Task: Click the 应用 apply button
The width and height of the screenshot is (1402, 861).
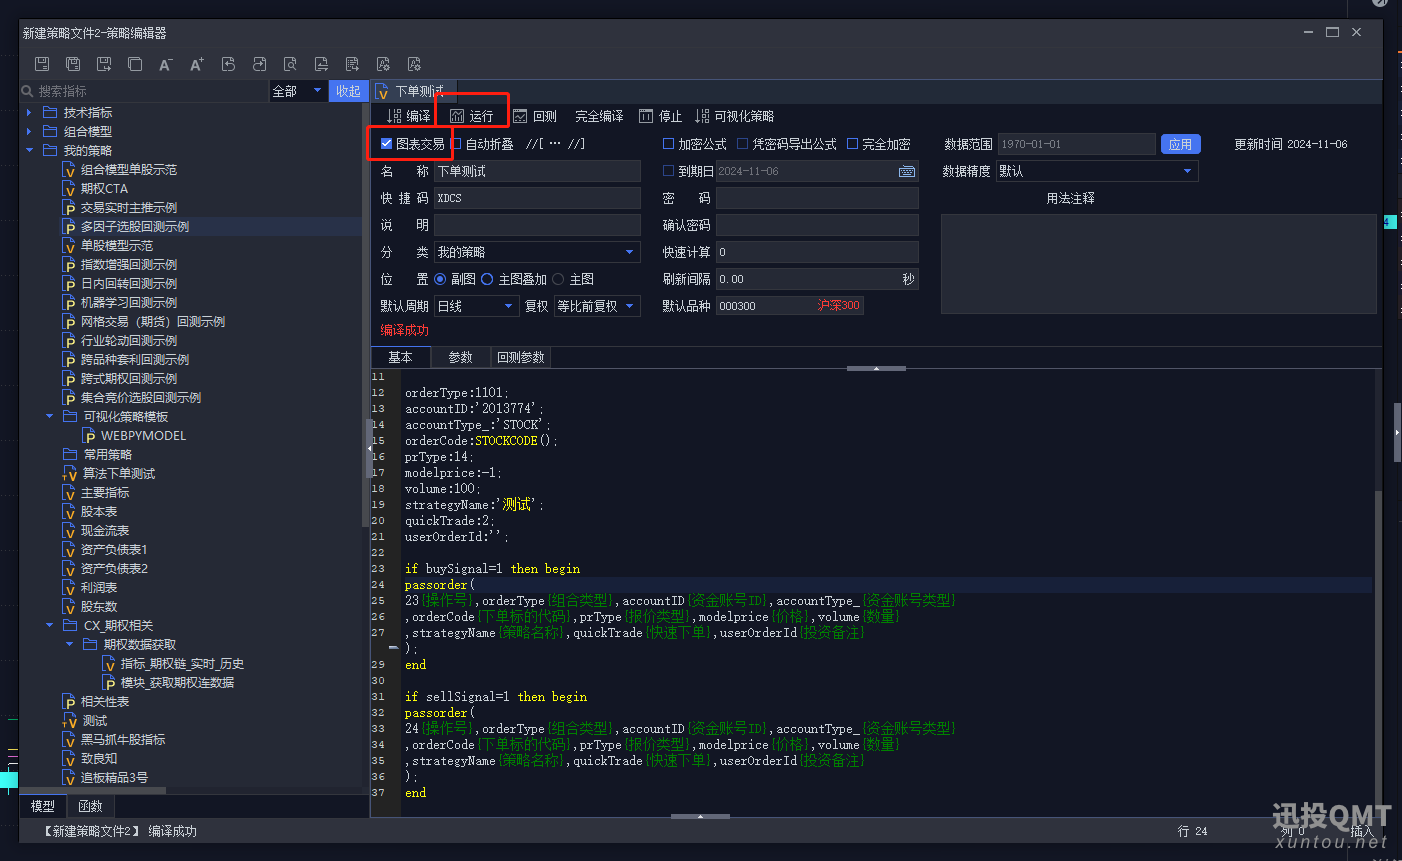Action: (1180, 144)
